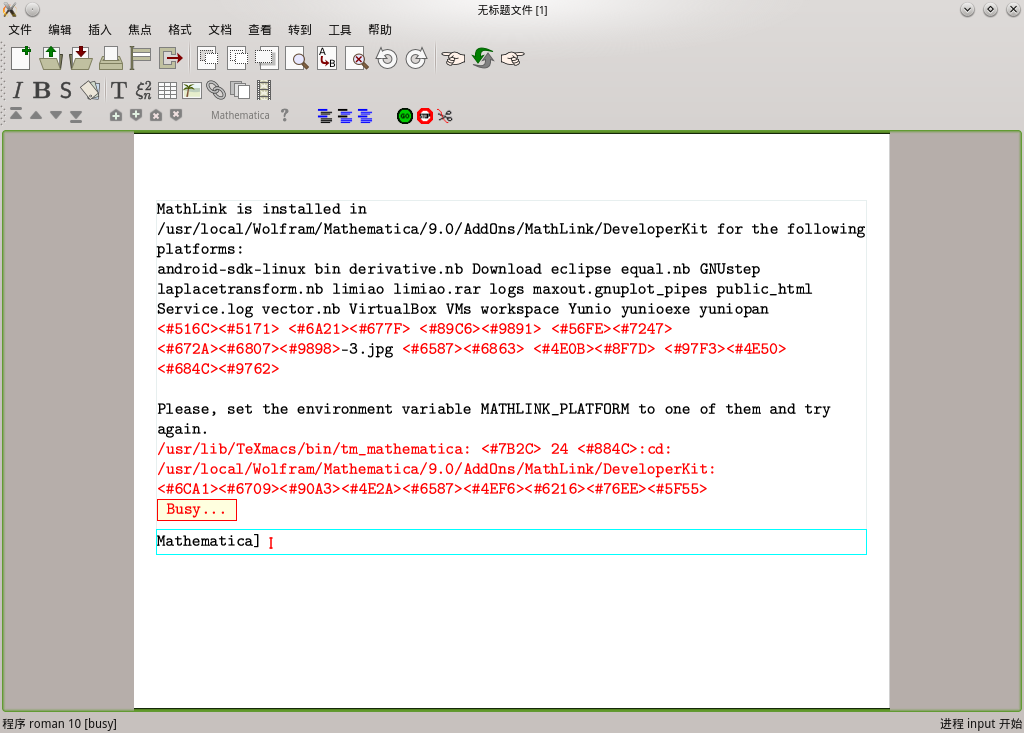Move to the next field with down triangle
1024x733 pixels.
click(x=56, y=115)
